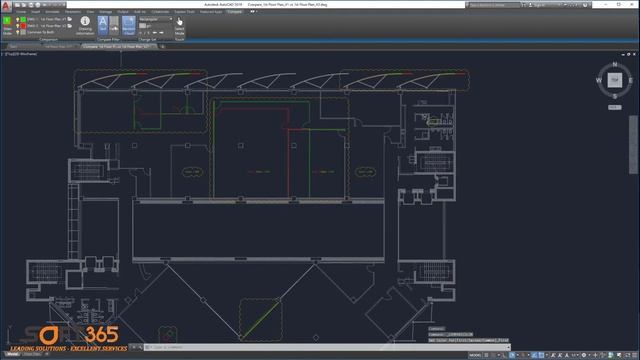640x360 pixels.
Task: Open the Insert ribbon tab
Action: point(36,12)
